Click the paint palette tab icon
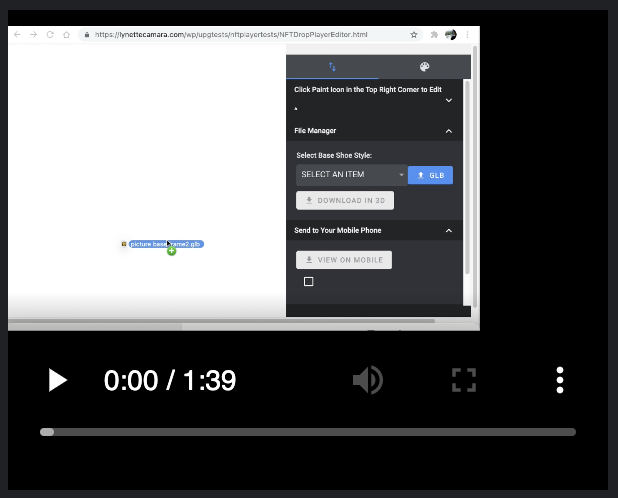618x498 pixels. coord(424,67)
